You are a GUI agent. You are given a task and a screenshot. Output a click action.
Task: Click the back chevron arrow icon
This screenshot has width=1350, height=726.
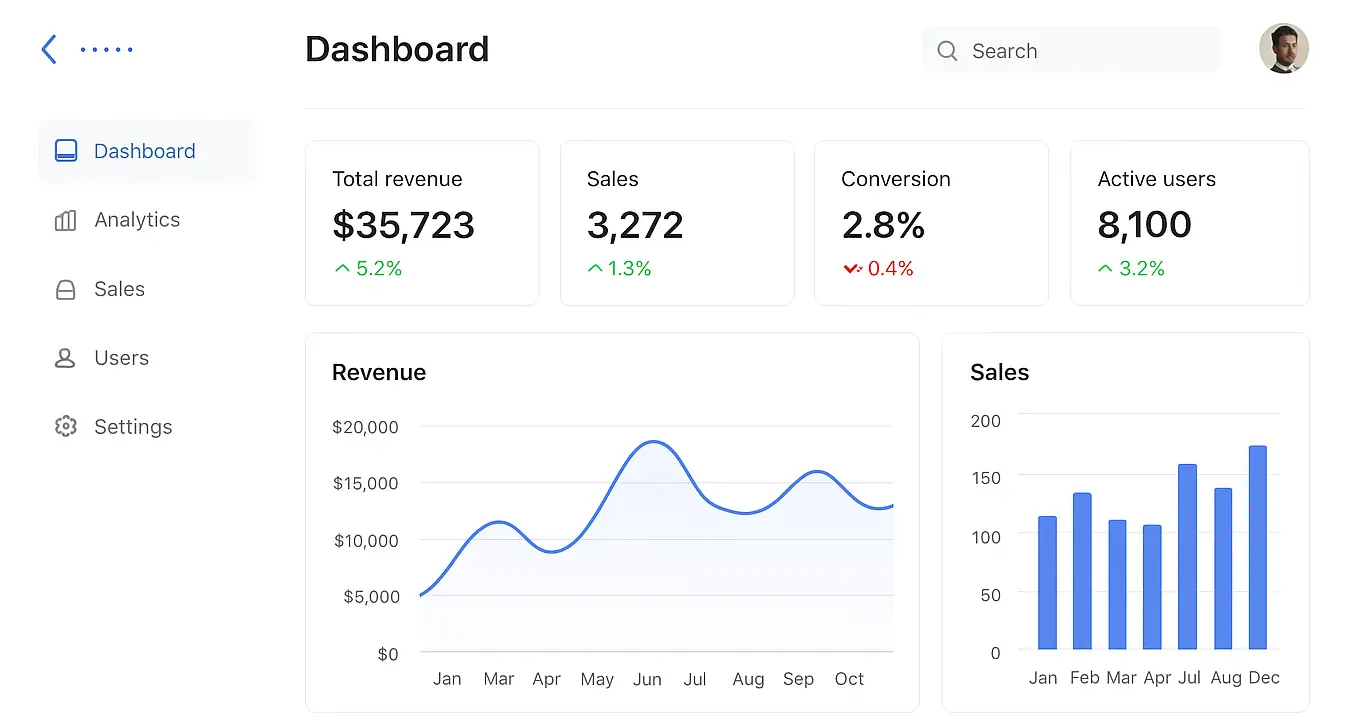pyautogui.click(x=49, y=49)
